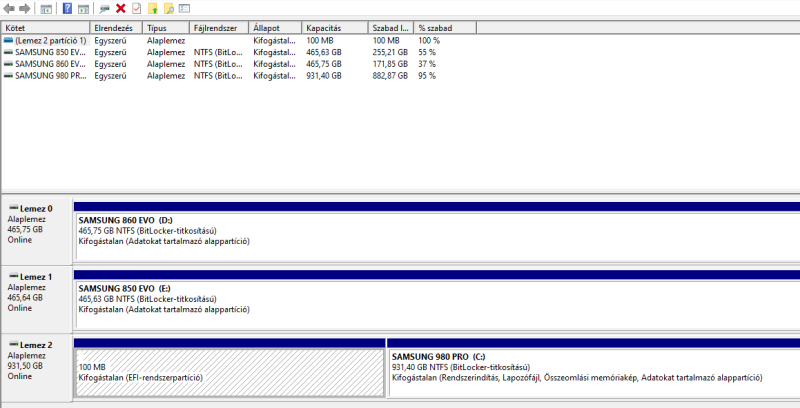Click the disk drive icon with pointer in toolbar

pos(105,9)
